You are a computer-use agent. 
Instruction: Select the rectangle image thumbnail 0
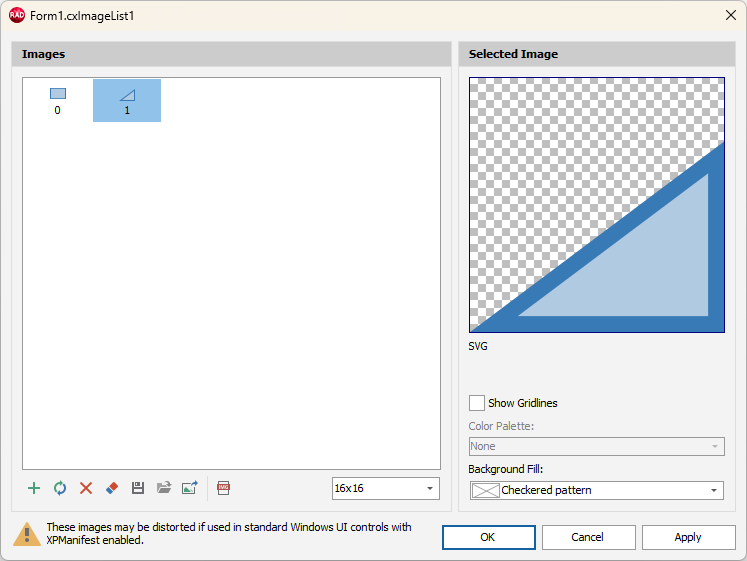[x=58, y=100]
